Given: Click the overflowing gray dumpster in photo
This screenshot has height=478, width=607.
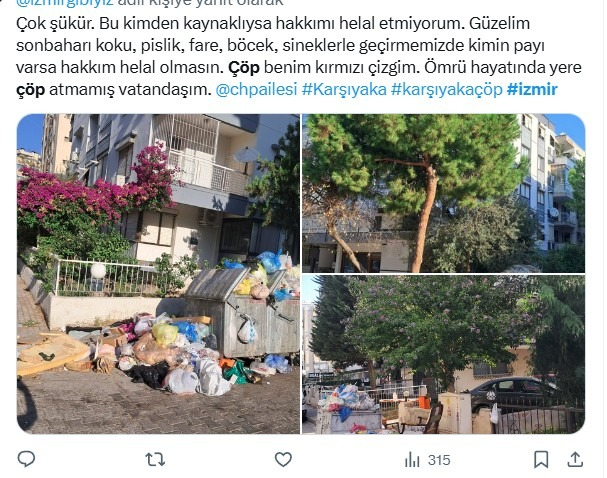Looking at the screenshot, I should pos(242,310).
